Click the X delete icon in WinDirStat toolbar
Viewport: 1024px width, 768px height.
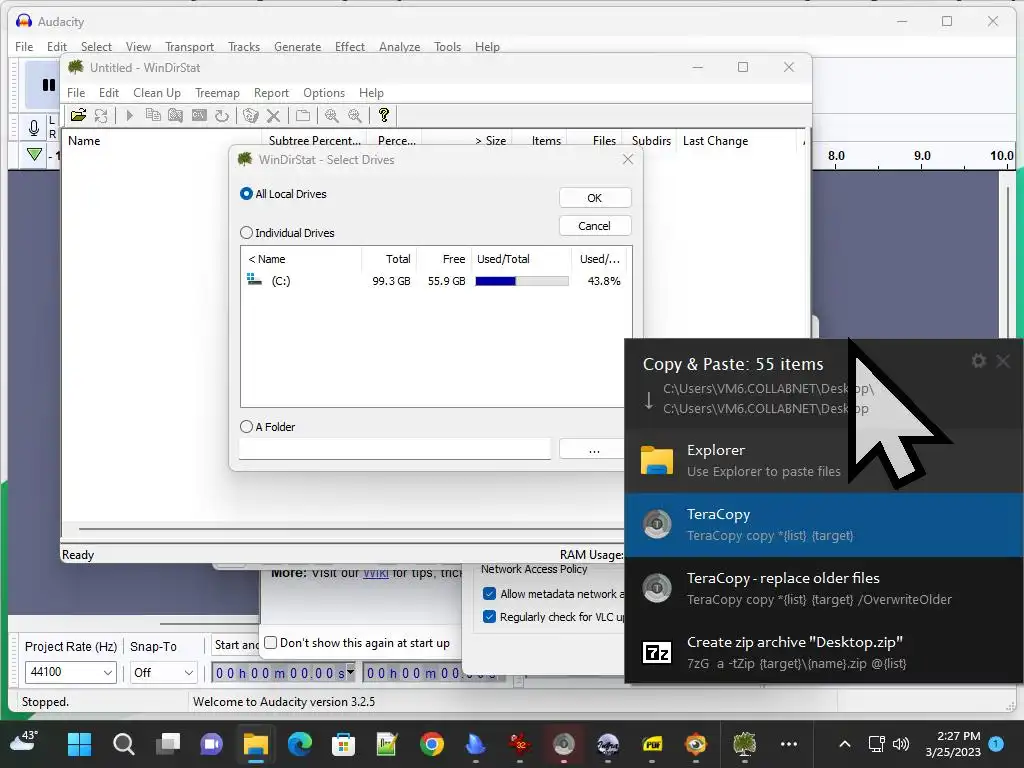tap(274, 116)
